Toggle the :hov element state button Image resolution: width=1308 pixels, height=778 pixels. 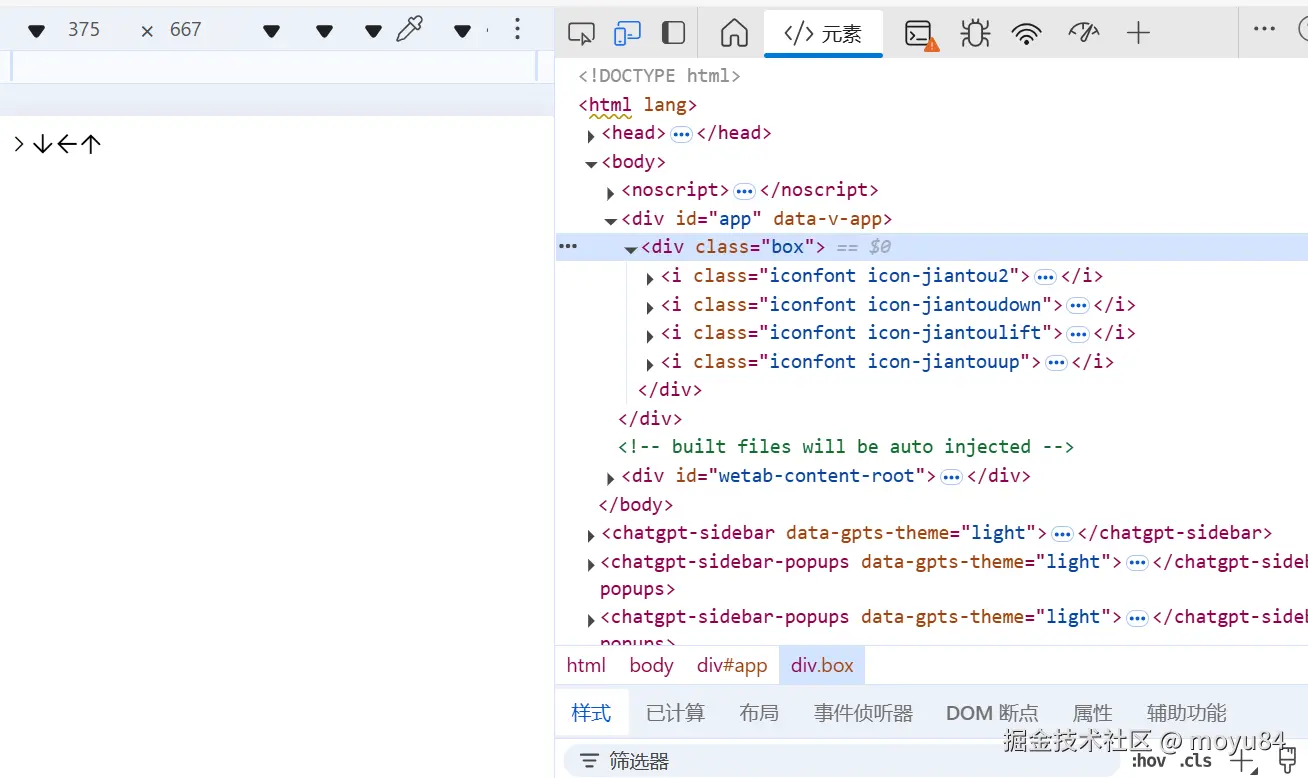1149,761
